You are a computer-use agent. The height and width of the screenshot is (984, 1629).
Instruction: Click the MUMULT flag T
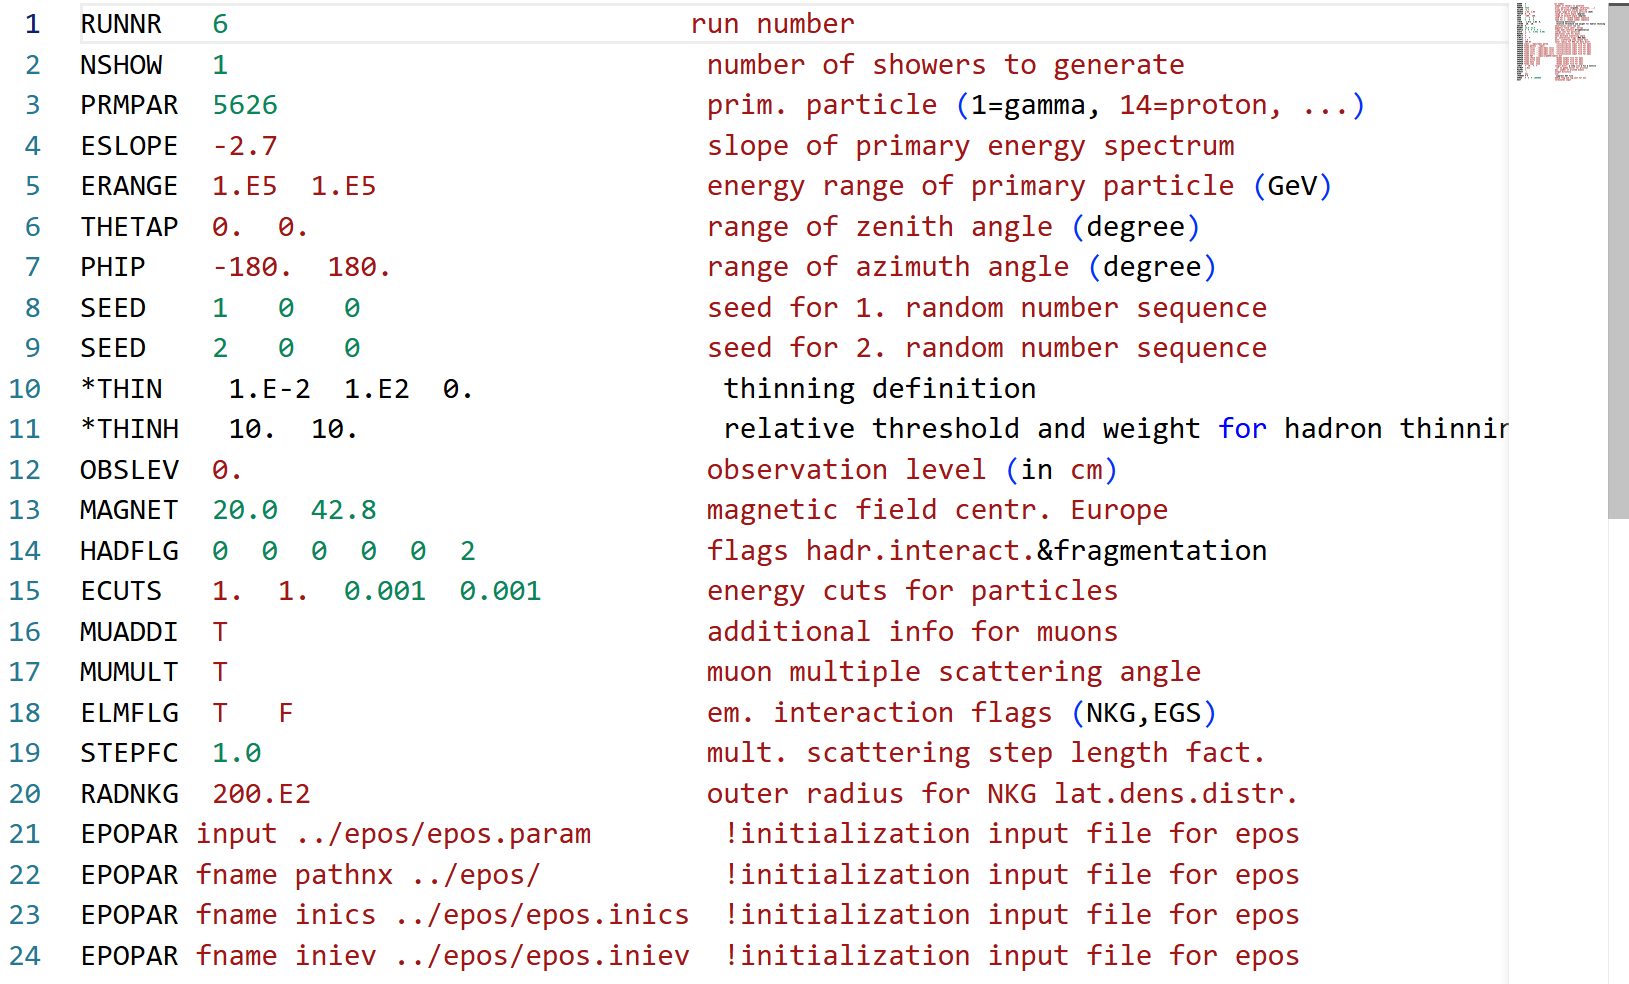[219, 671]
